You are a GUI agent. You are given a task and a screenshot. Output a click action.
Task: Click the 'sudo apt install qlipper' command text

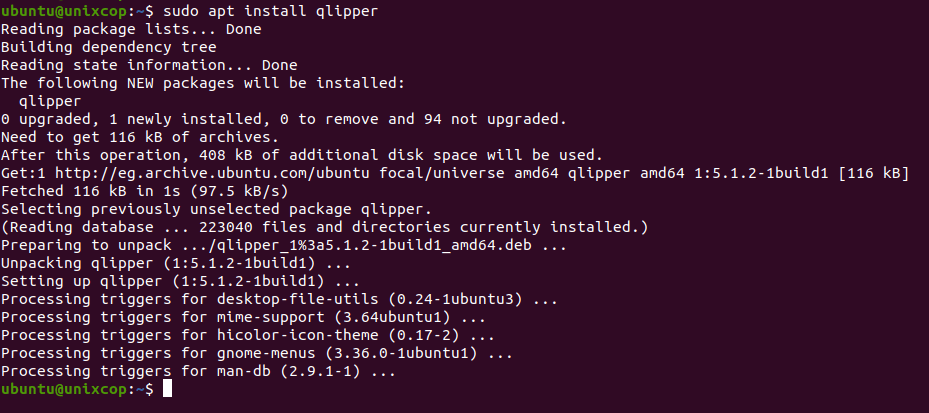pyautogui.click(x=270, y=11)
